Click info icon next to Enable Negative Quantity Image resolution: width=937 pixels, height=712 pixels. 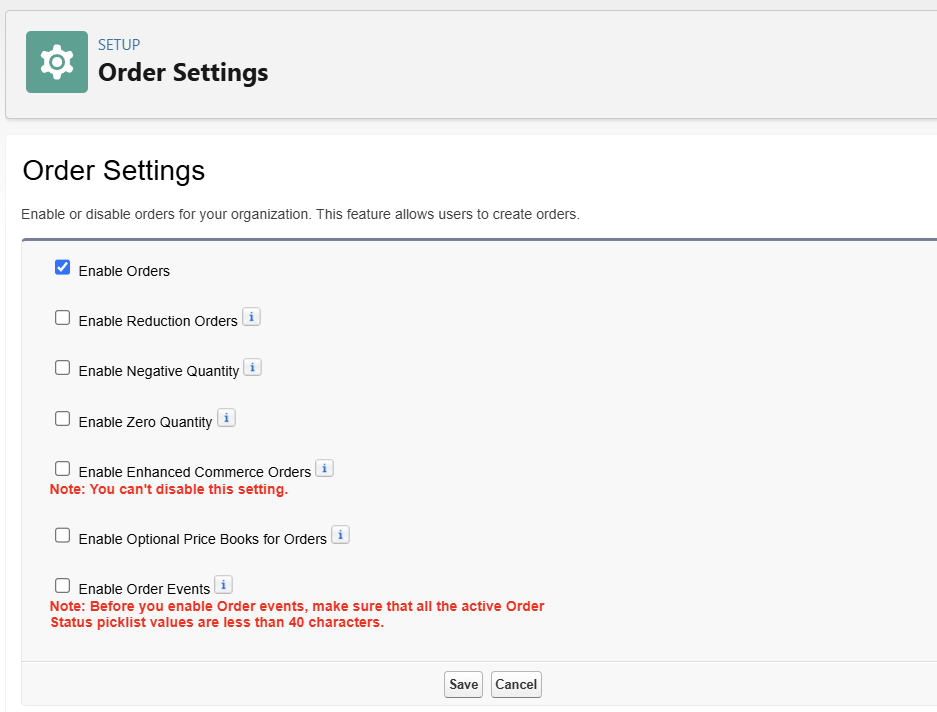click(253, 367)
